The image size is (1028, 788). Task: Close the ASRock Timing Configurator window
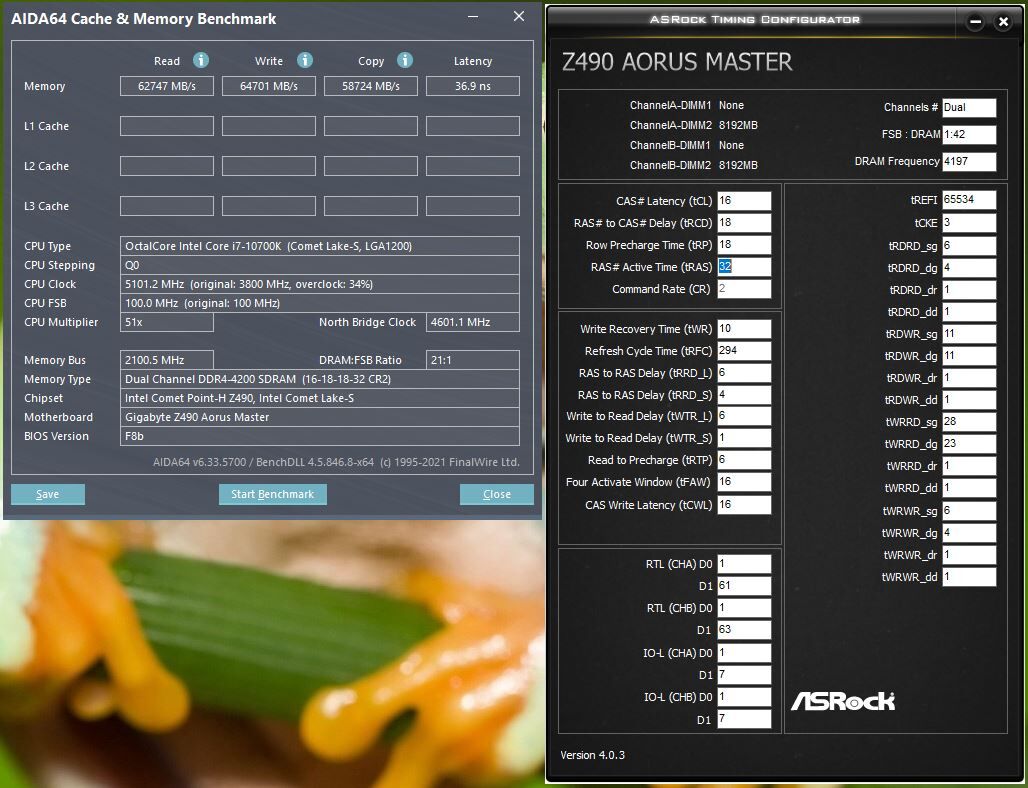pos(1003,22)
